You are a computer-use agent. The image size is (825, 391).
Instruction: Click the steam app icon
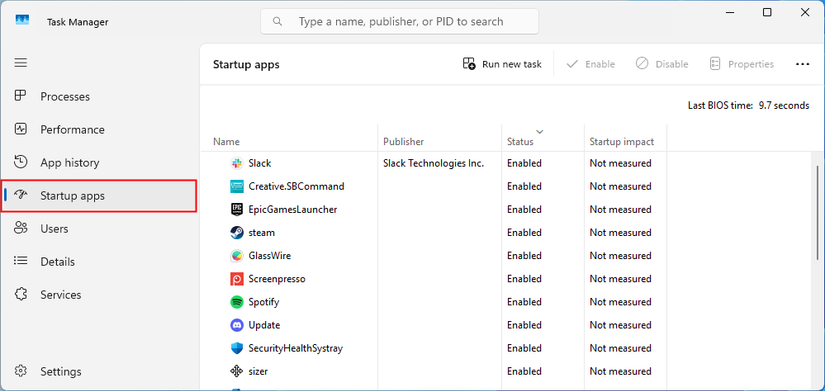(237, 233)
